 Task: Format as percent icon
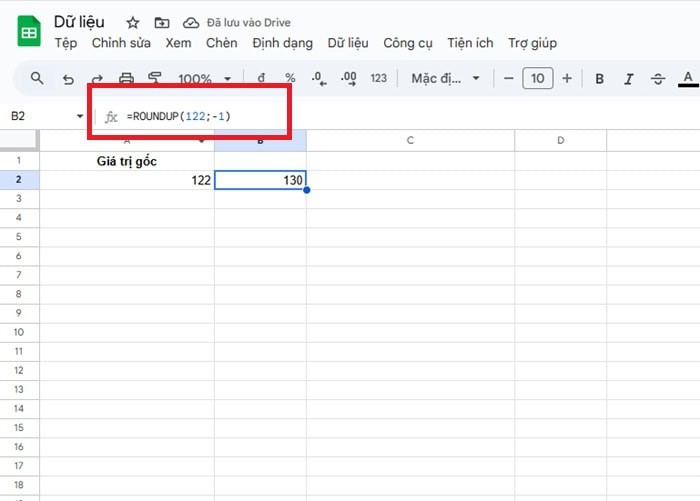pyautogui.click(x=290, y=78)
